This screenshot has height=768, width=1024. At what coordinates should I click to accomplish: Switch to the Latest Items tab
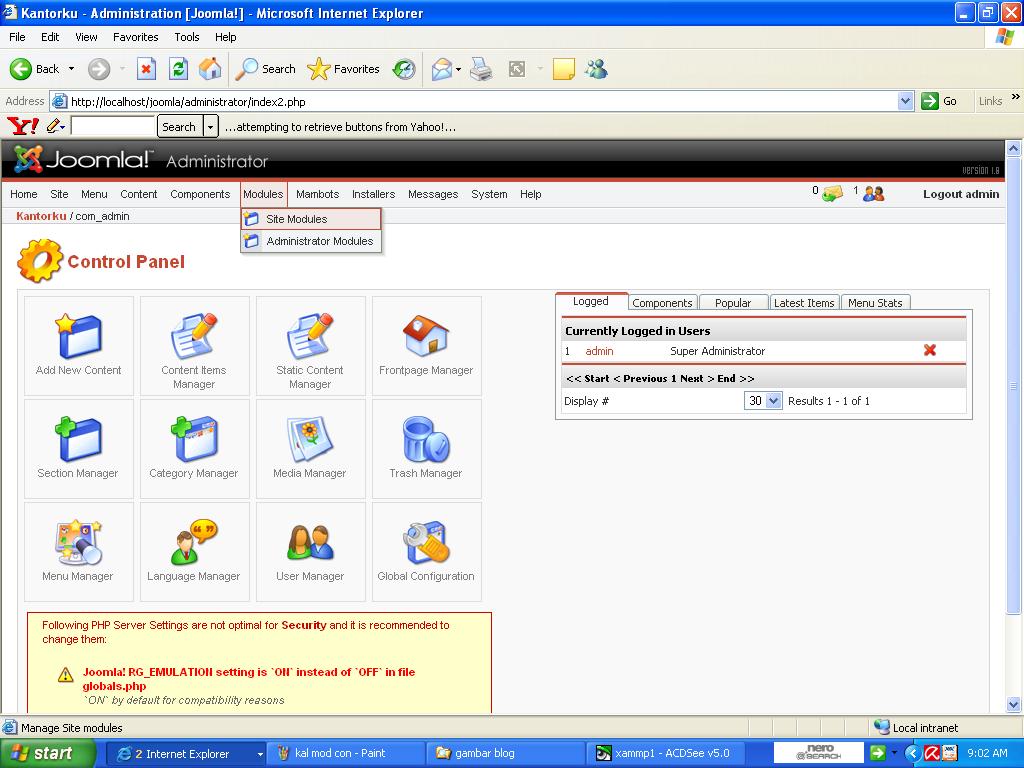pyautogui.click(x=804, y=302)
